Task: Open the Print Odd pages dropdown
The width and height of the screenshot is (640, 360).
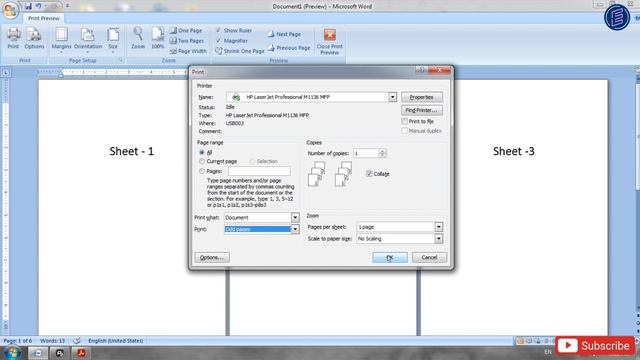Action: pos(295,229)
